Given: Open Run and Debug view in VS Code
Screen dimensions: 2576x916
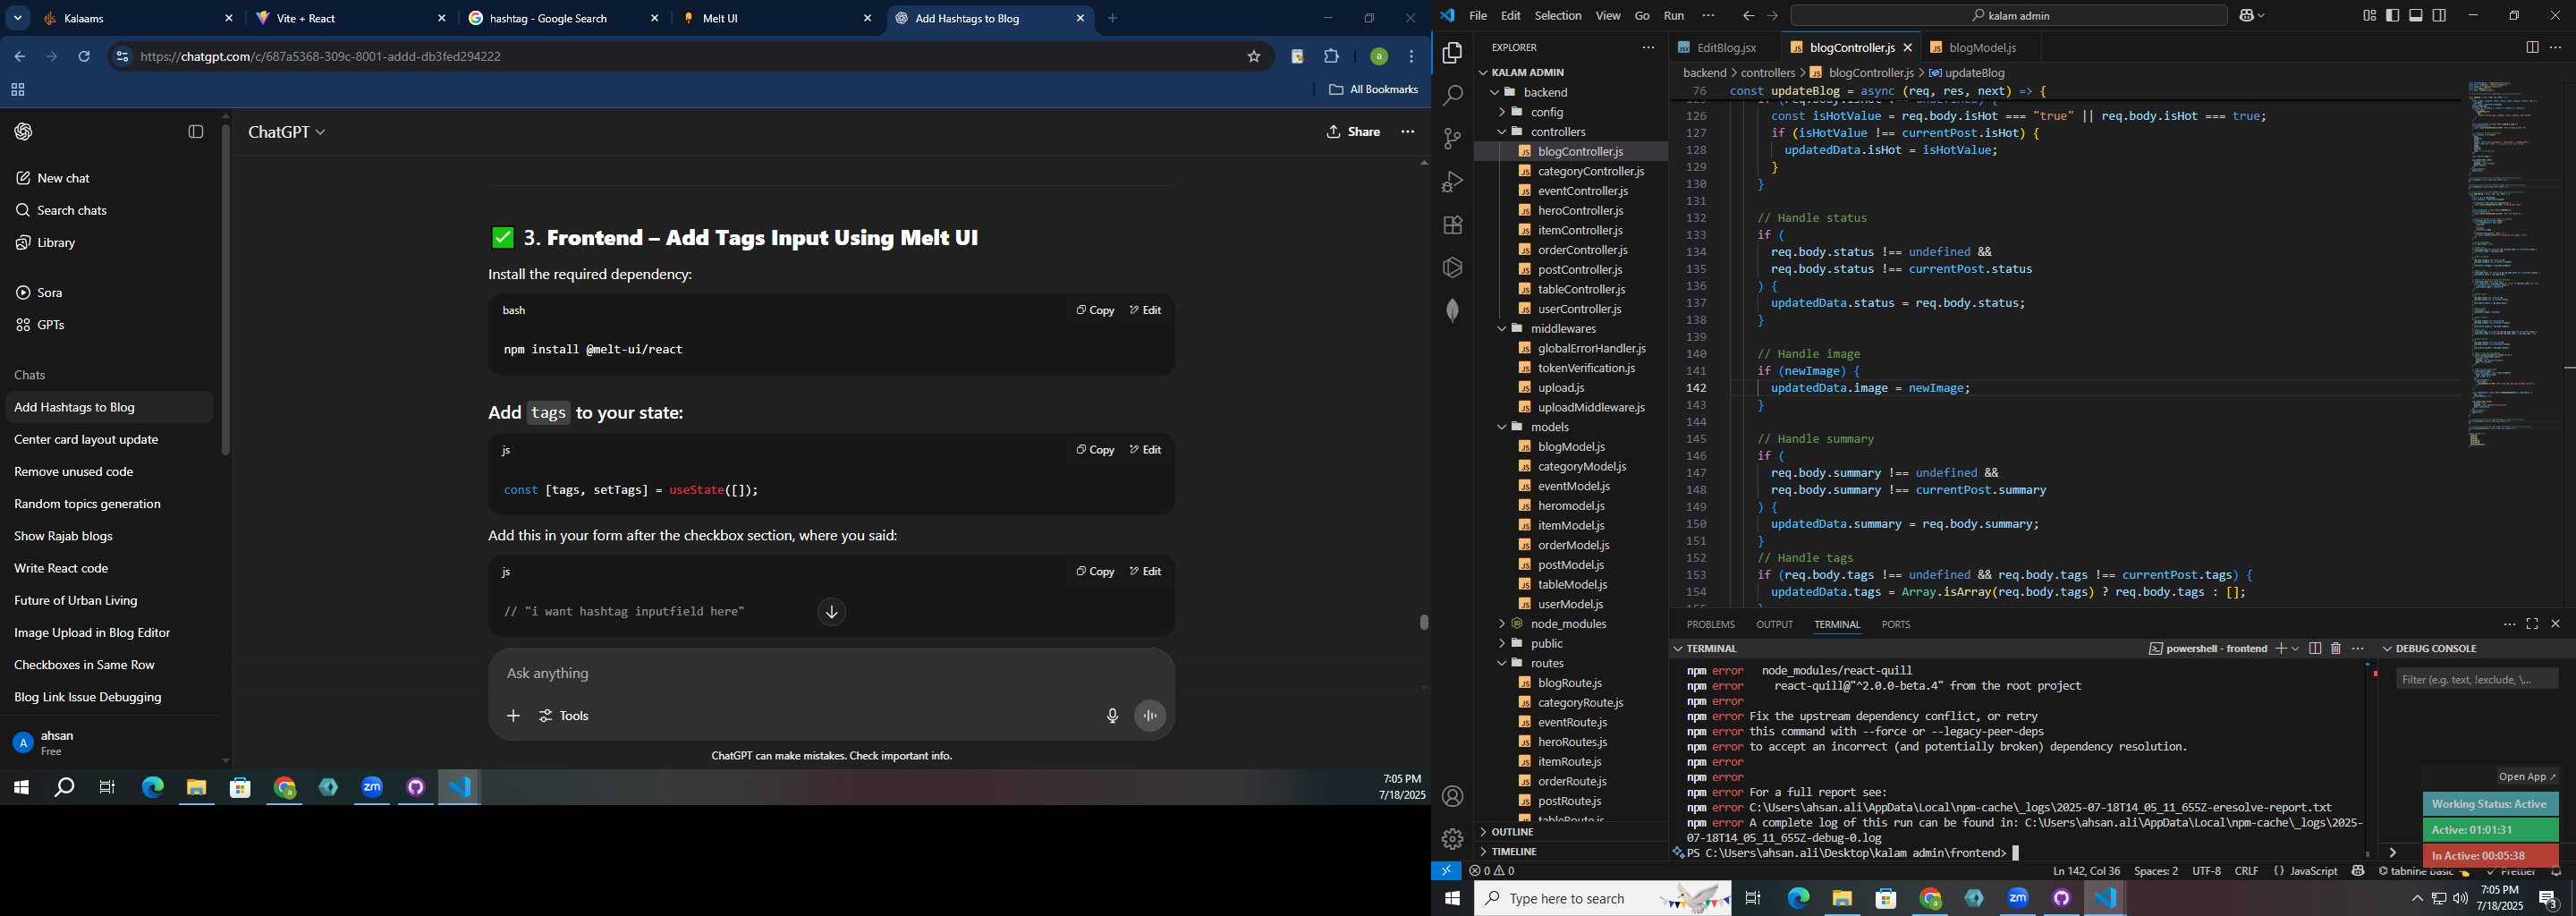Looking at the screenshot, I should [x=1452, y=182].
